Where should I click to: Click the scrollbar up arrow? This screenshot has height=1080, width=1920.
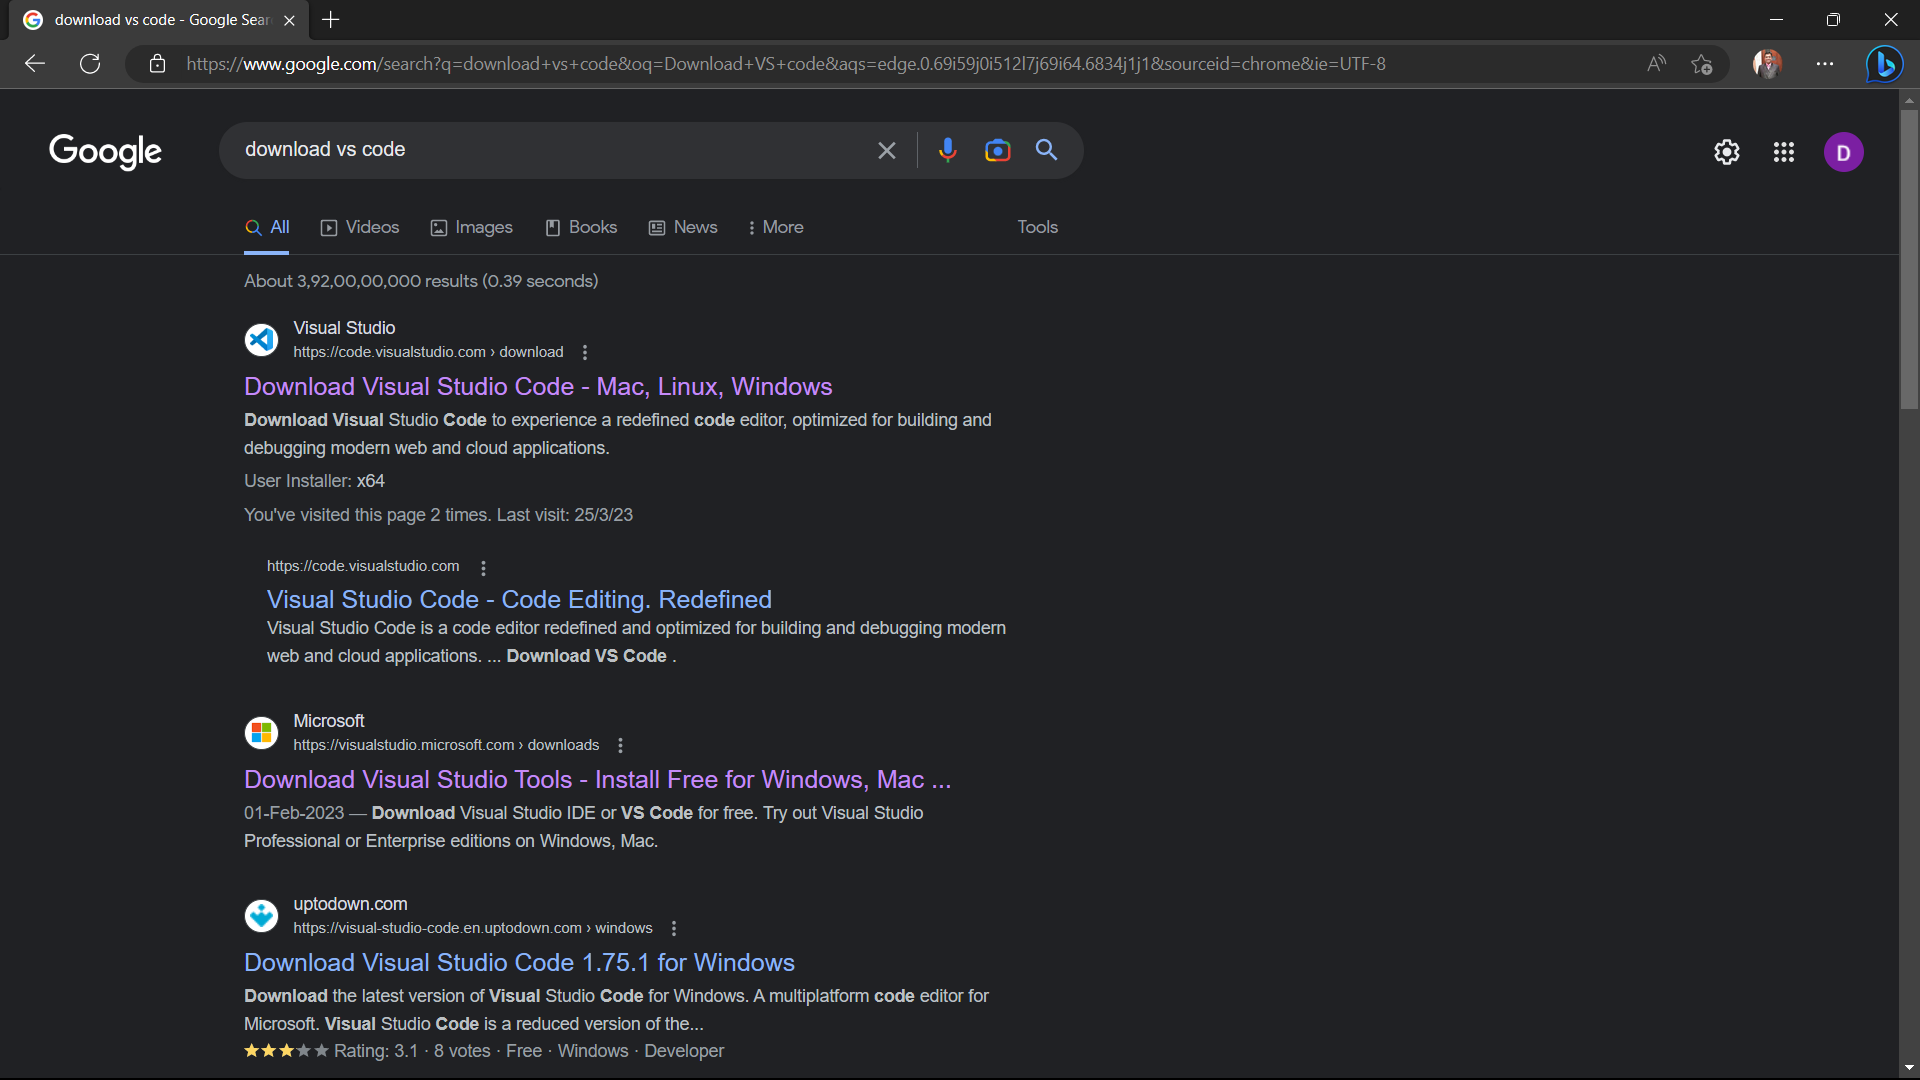tap(1909, 100)
